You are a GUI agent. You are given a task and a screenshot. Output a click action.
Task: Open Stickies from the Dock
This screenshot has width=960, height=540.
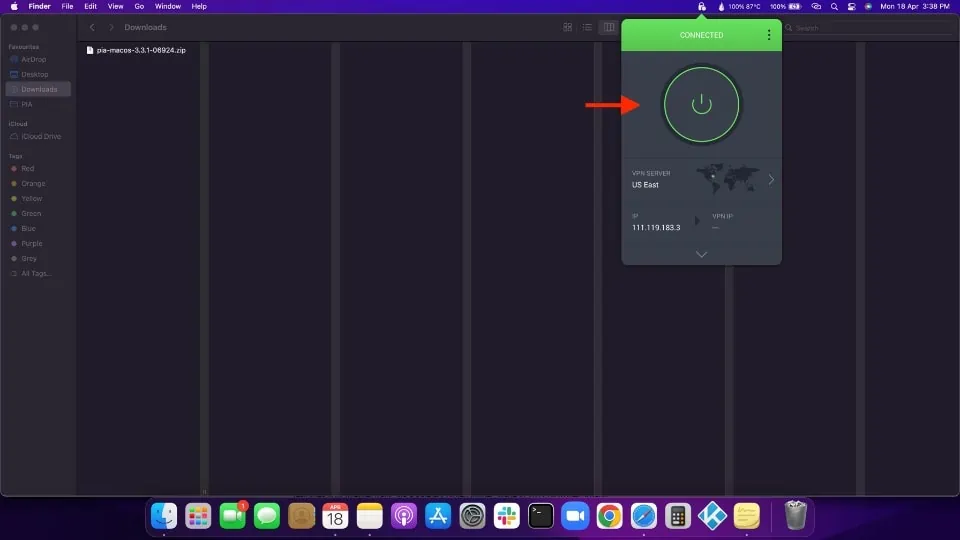[746, 516]
